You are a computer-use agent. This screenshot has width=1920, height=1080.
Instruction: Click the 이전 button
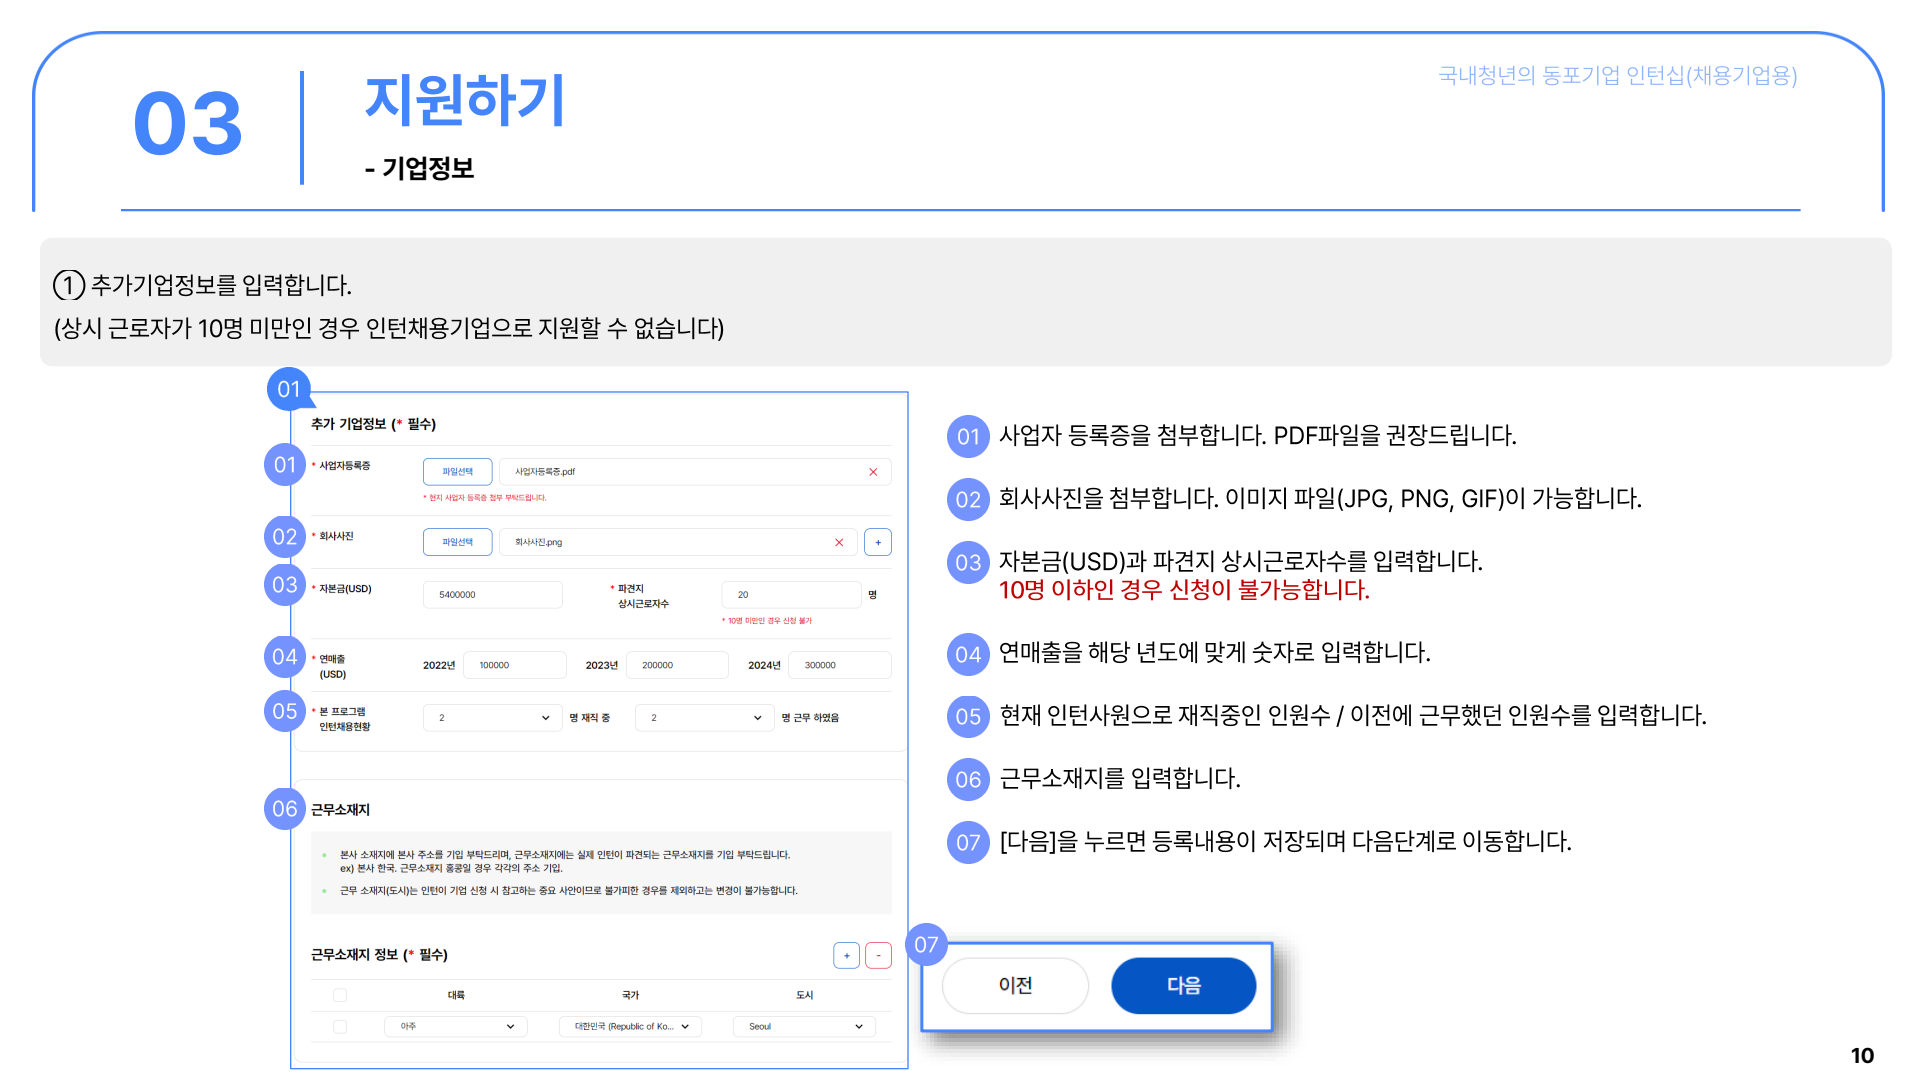(x=1015, y=985)
